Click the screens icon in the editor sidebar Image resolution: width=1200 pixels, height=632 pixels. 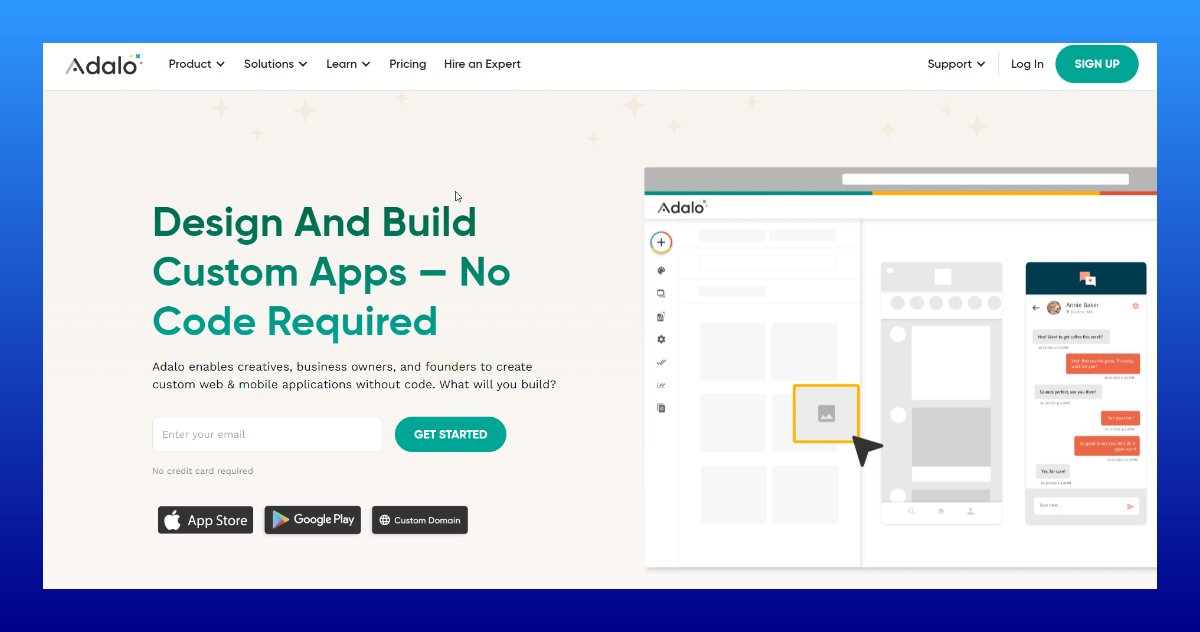pyautogui.click(x=661, y=293)
